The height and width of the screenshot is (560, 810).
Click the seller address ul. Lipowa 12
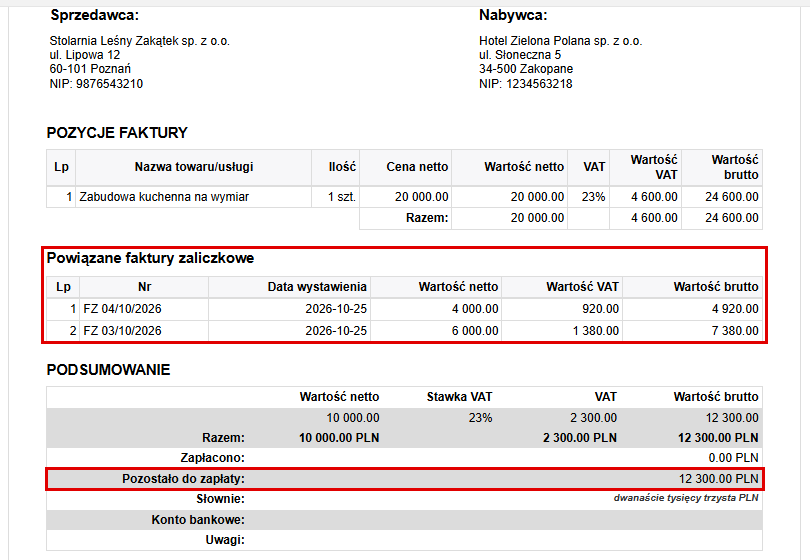click(x=85, y=55)
